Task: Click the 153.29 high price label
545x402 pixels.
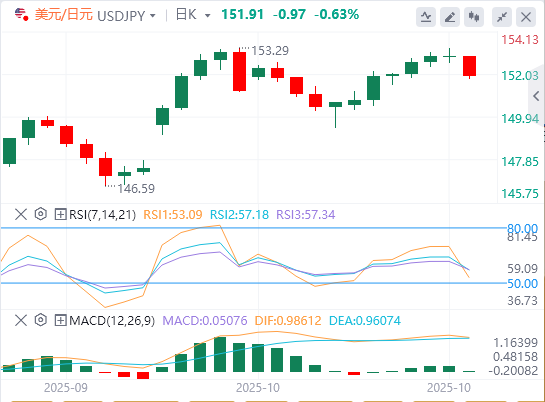Action: pyautogui.click(x=270, y=51)
